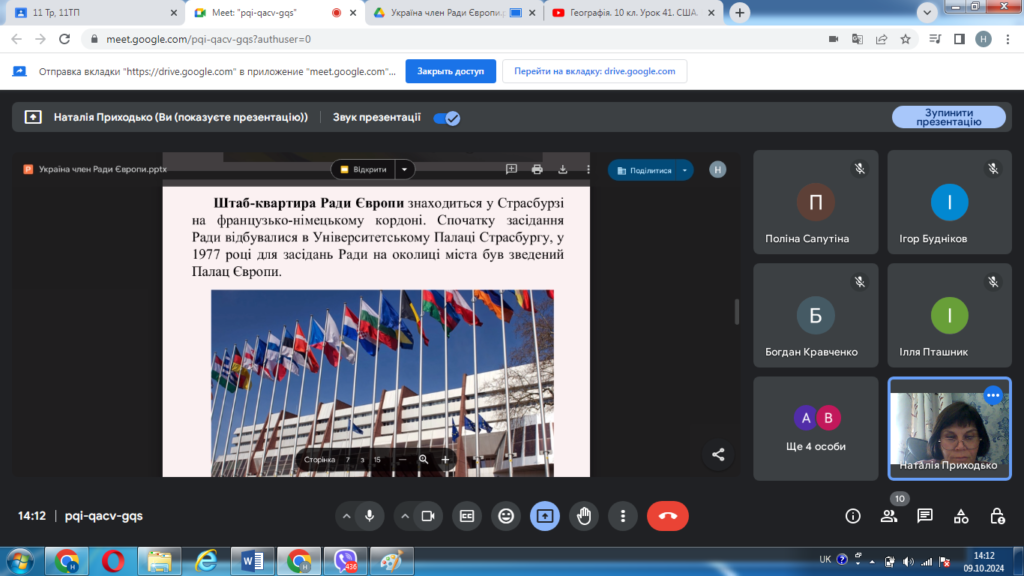Open the emoji reactions panel
The image size is (1024, 576).
pos(506,516)
